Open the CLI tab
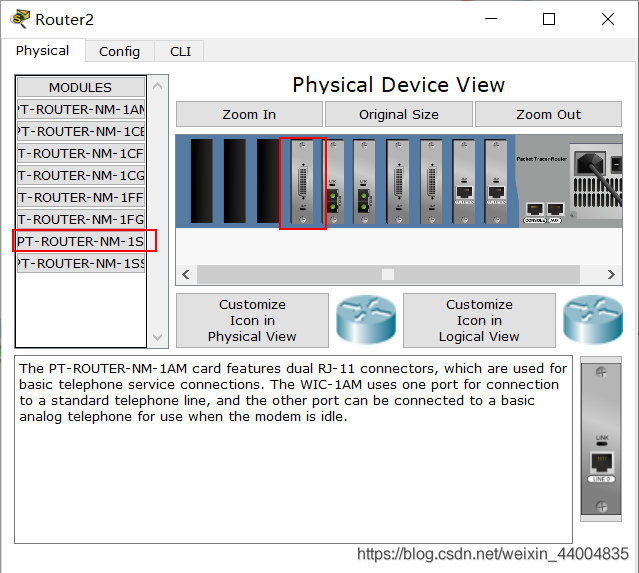Viewport: 639px width, 573px height. (x=180, y=51)
